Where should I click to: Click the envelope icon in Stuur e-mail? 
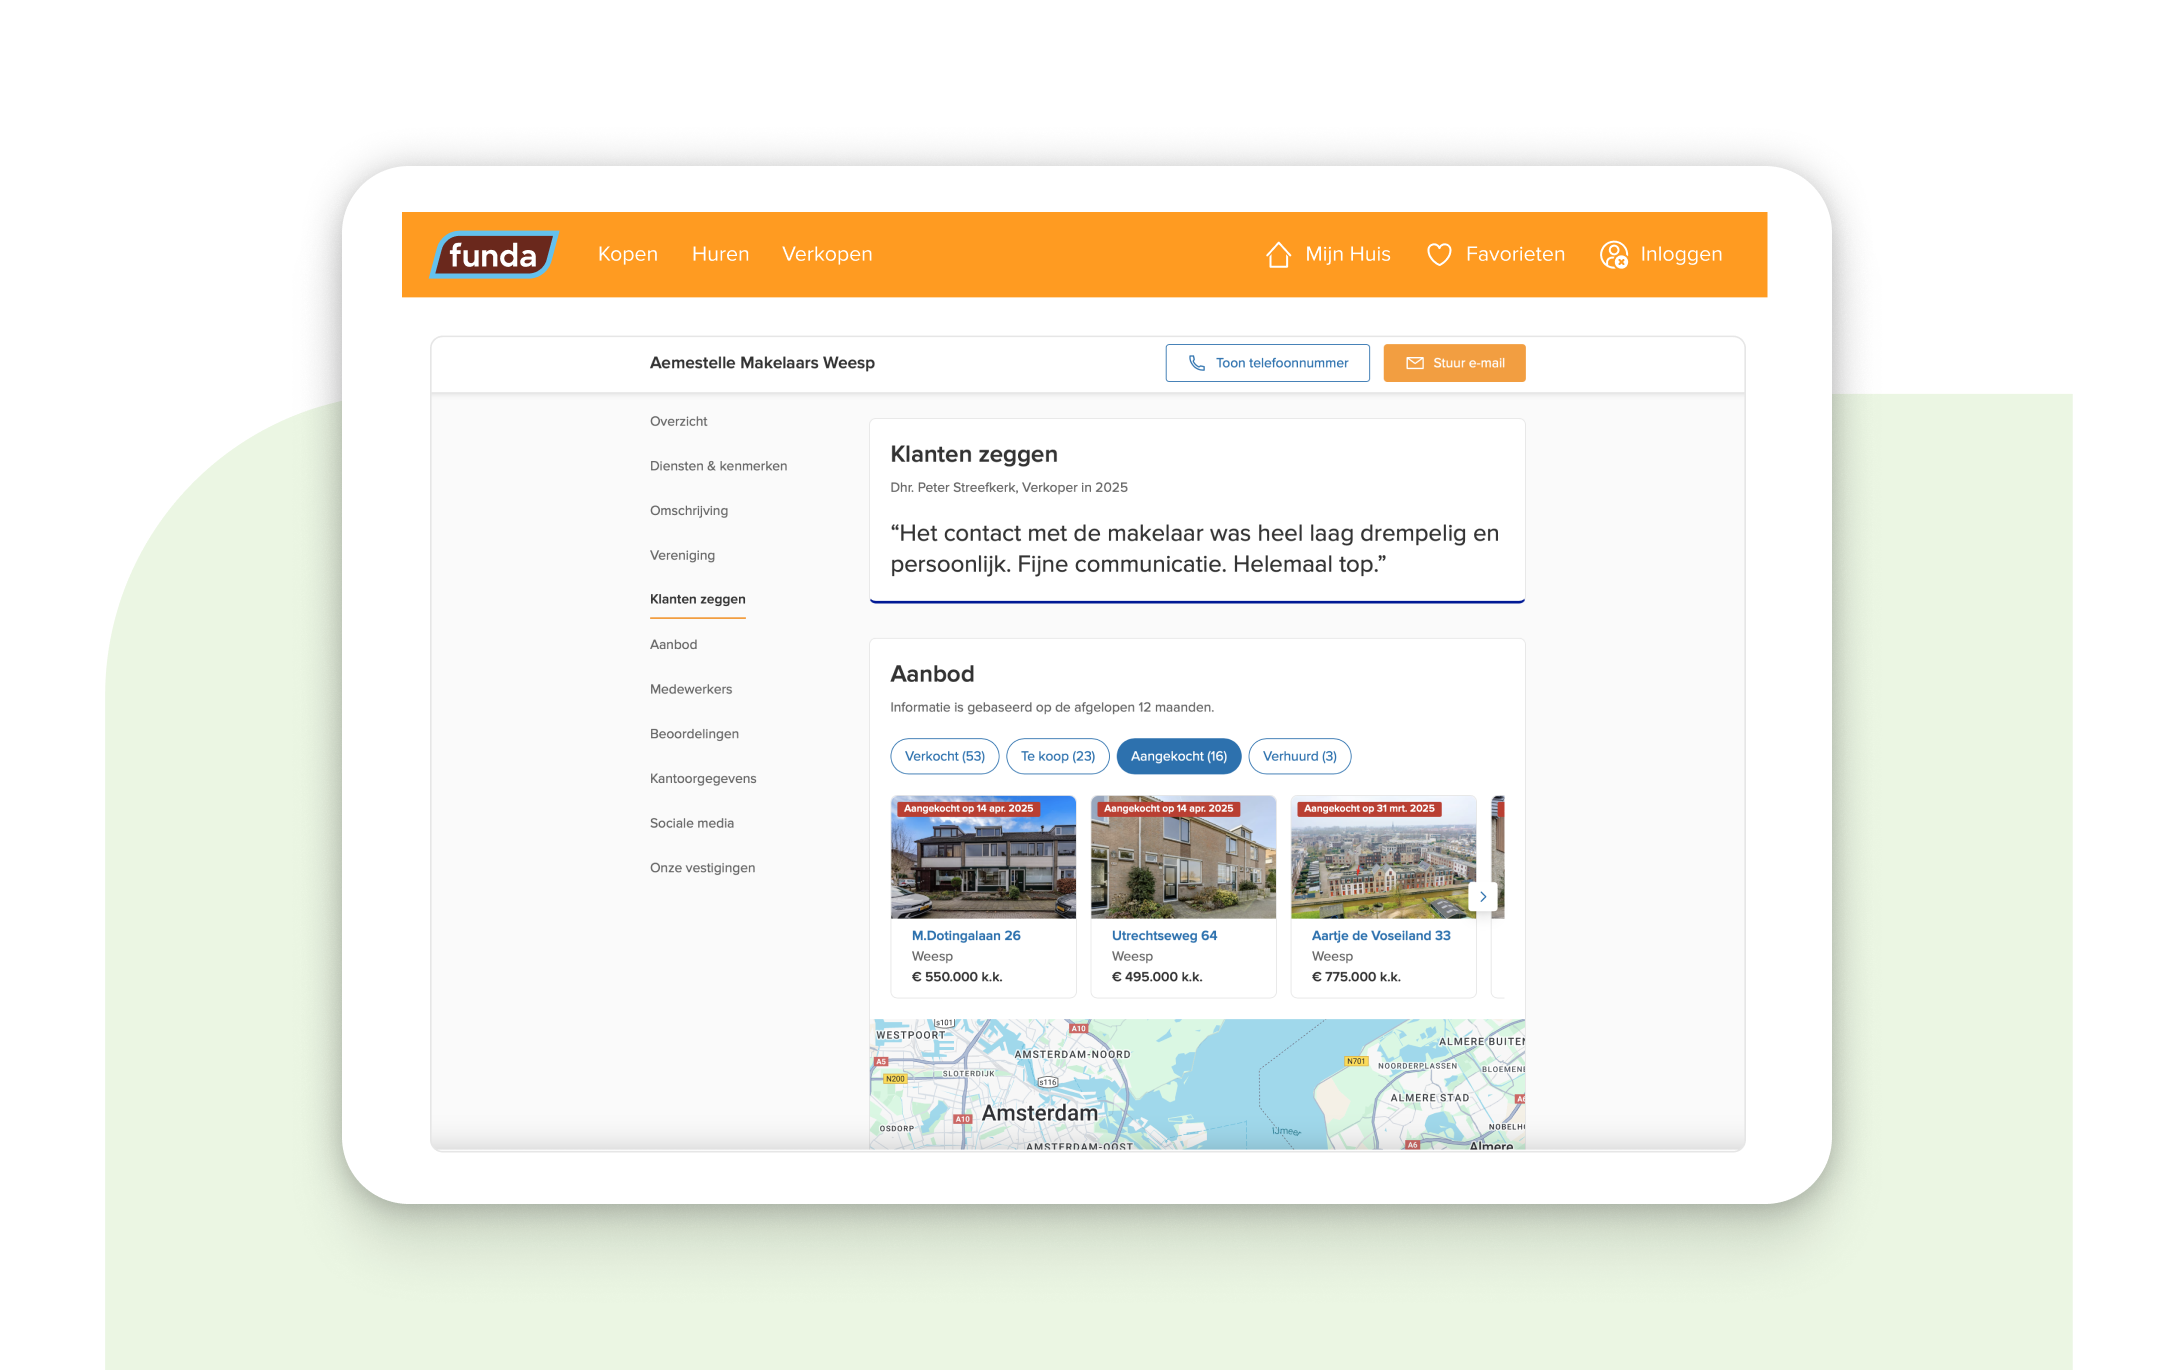click(1415, 363)
